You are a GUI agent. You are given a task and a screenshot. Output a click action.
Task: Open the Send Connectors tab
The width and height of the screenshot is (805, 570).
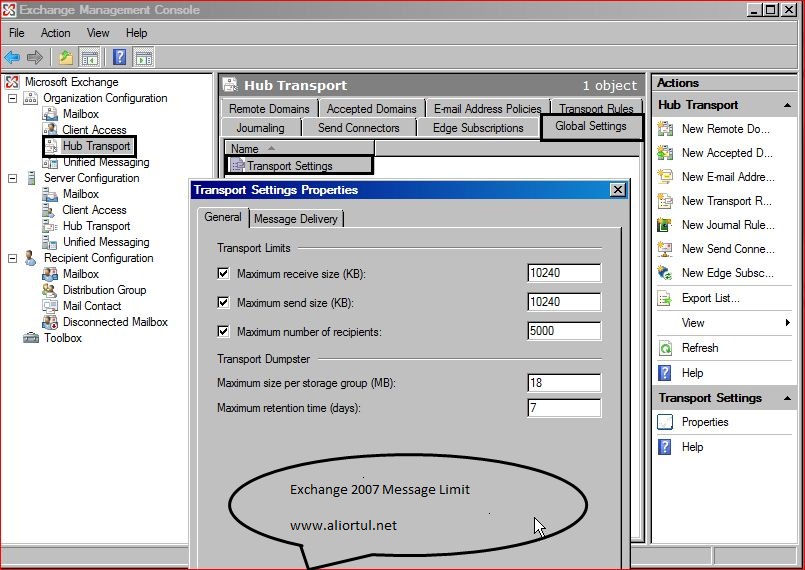[x=358, y=128]
